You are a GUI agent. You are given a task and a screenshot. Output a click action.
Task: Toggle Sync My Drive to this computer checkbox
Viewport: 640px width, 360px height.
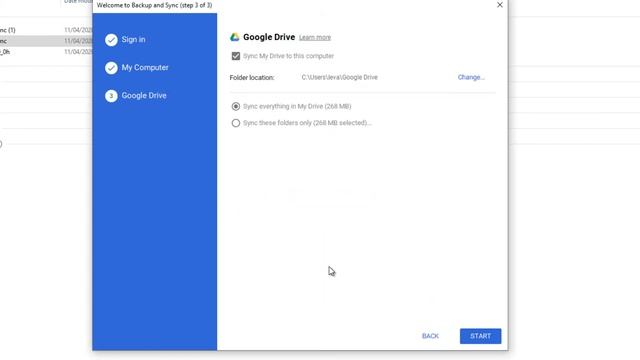[x=236, y=56]
